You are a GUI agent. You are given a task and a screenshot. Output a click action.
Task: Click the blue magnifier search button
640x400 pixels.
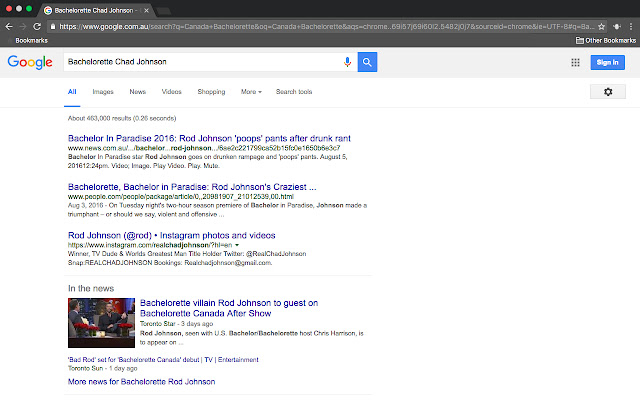click(367, 62)
